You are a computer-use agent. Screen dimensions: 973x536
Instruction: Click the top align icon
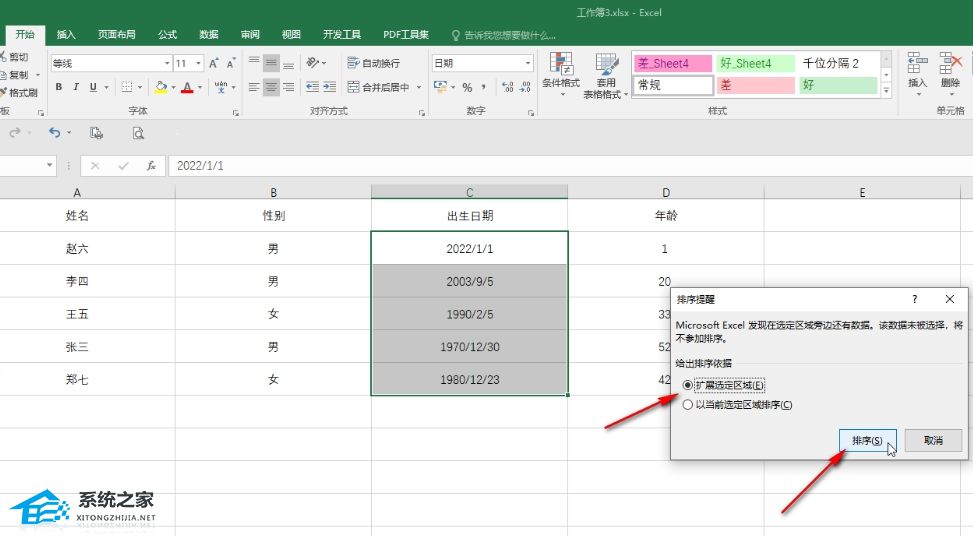(254, 63)
